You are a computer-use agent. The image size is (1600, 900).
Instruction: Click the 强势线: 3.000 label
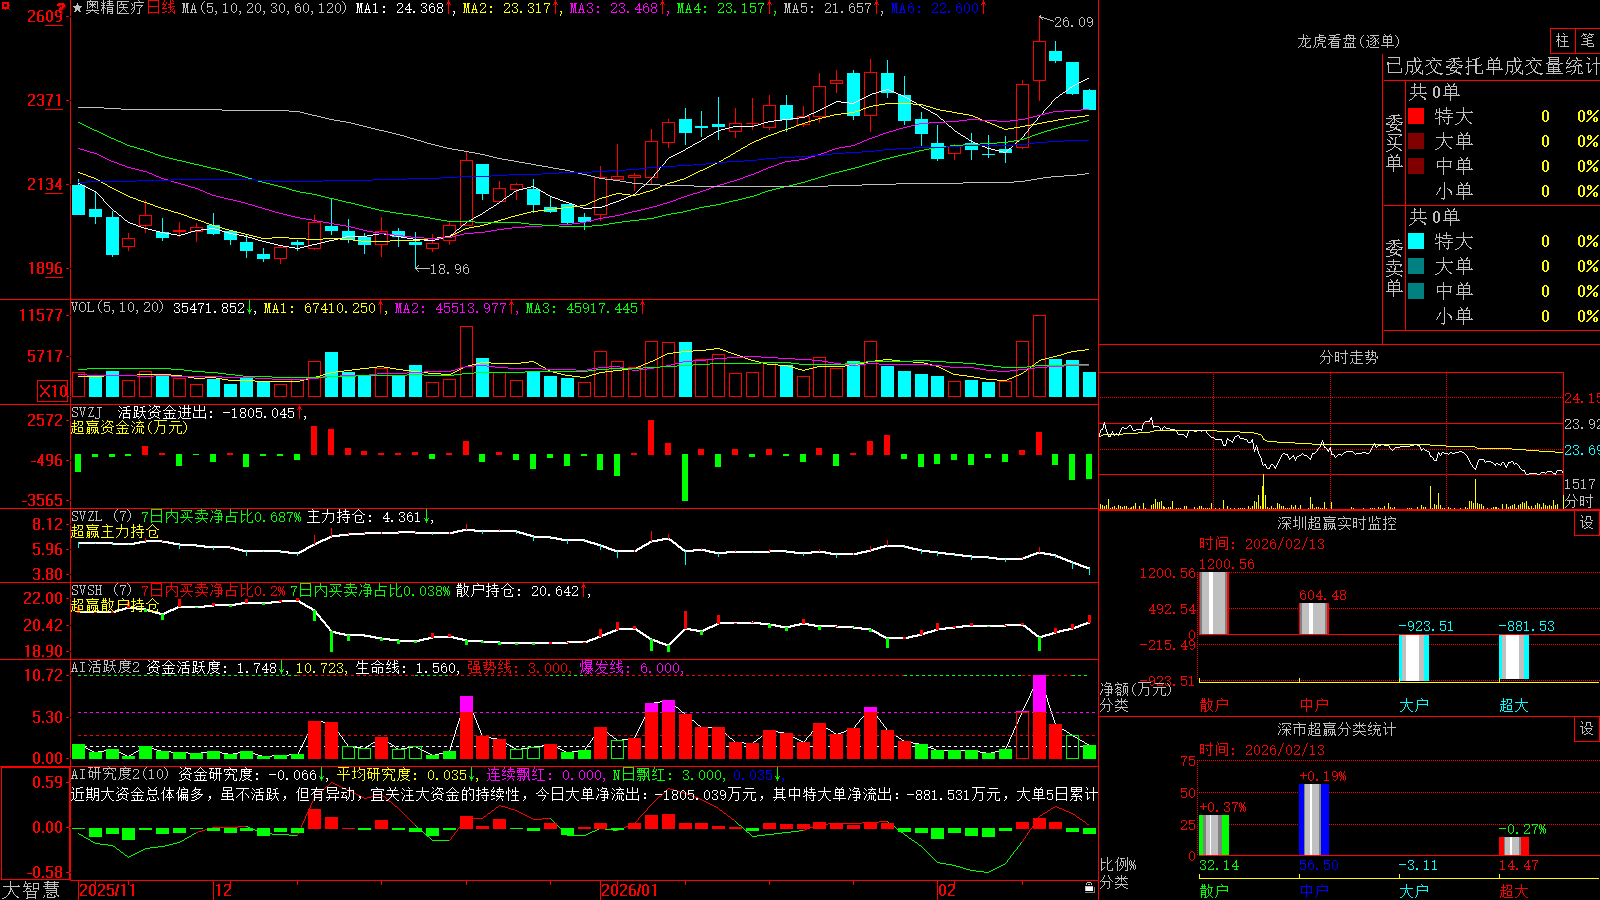click(519, 668)
